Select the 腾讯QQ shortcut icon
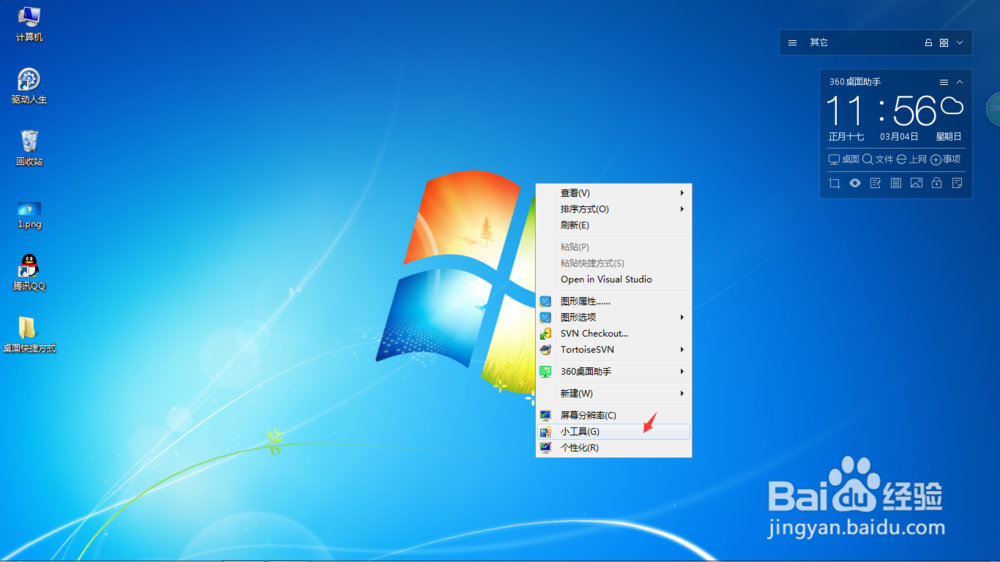This screenshot has height=562, width=1000. (29, 272)
